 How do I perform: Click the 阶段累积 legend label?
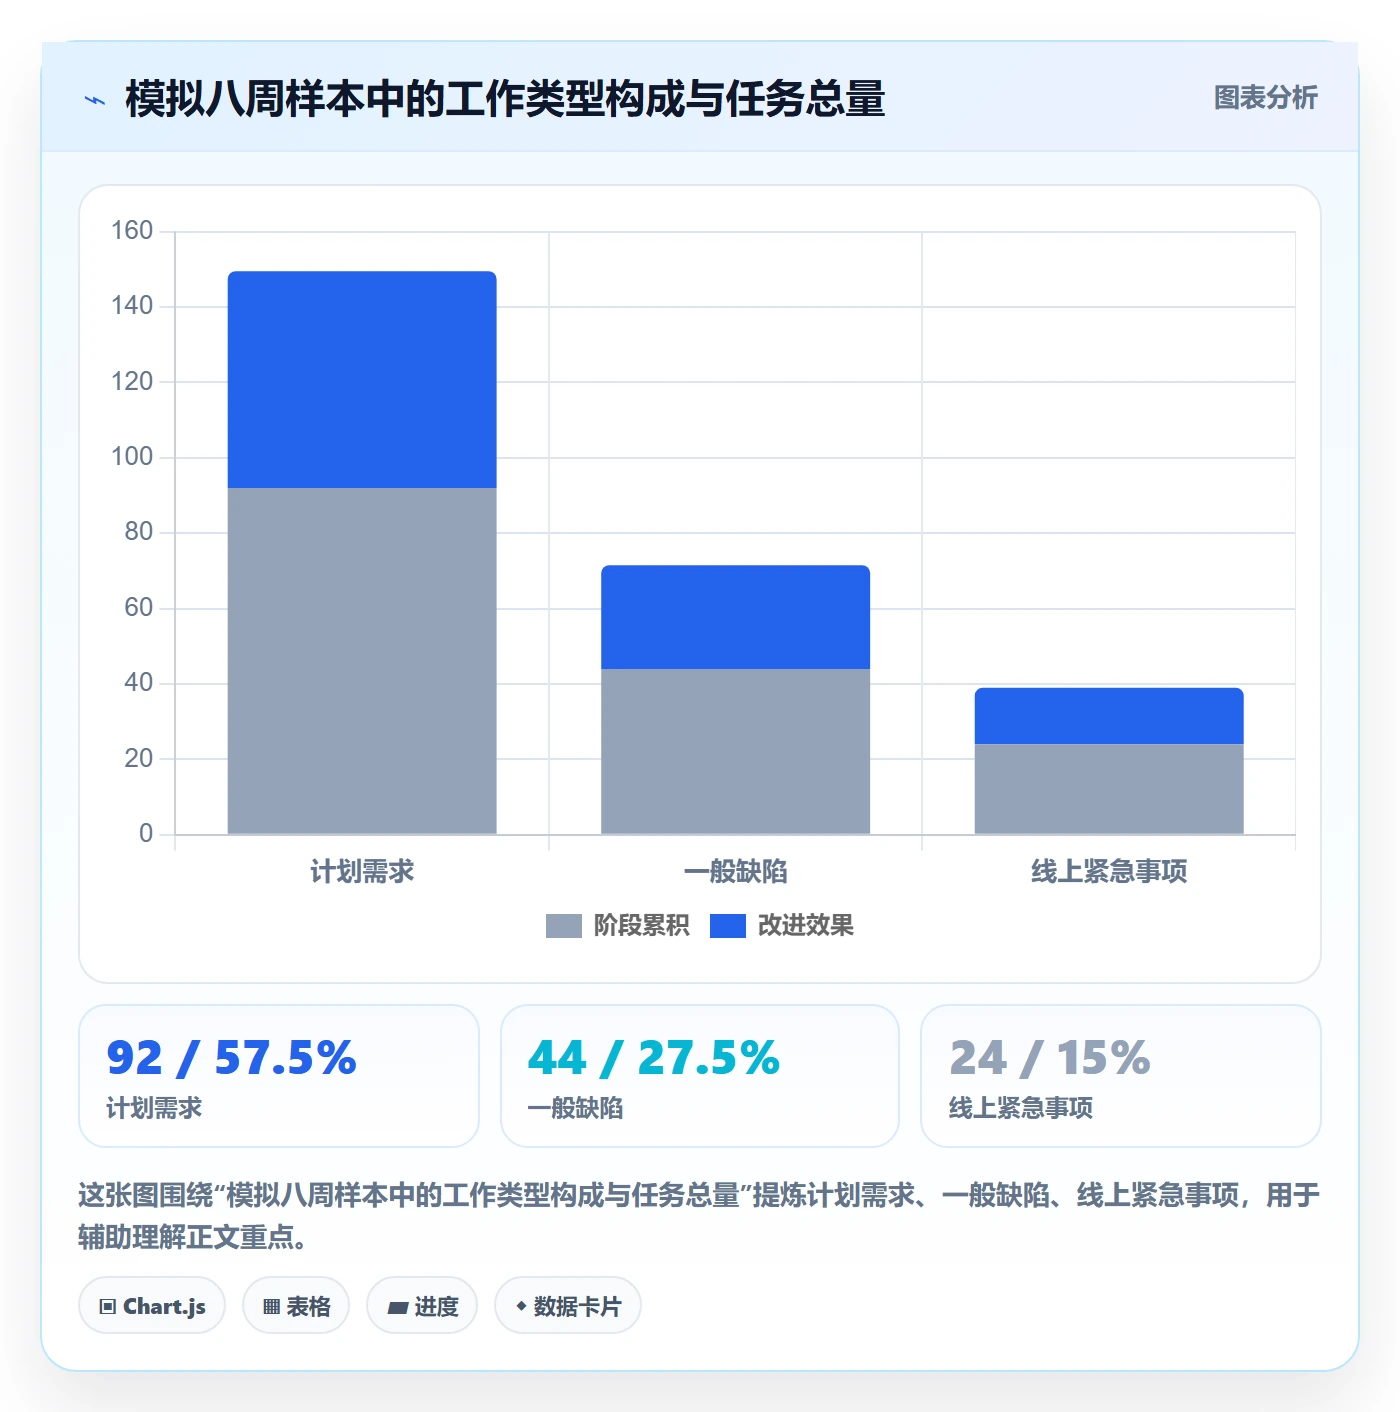[641, 926]
